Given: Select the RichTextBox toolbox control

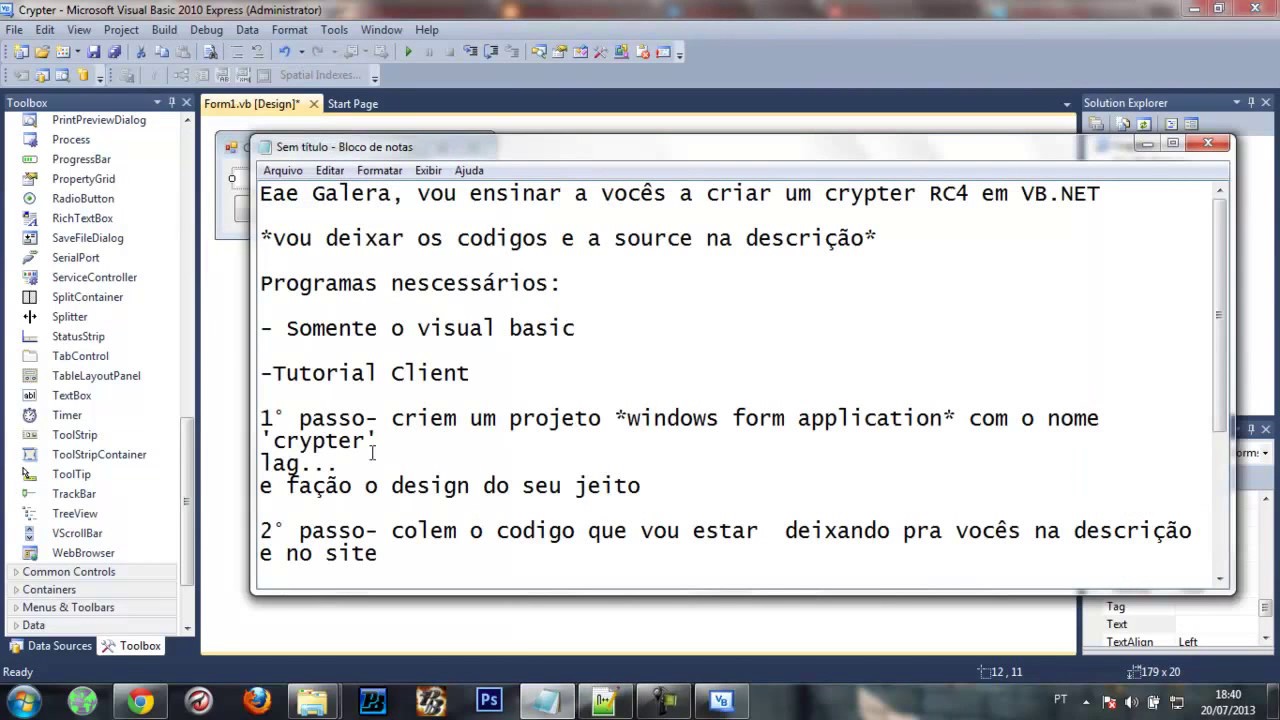Looking at the screenshot, I should point(82,218).
